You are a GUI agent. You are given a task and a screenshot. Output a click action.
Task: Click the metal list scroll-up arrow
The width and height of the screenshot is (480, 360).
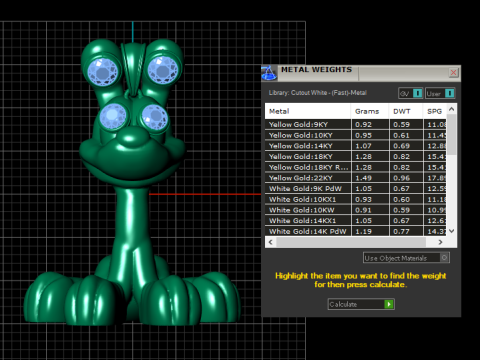pyautogui.click(x=452, y=109)
